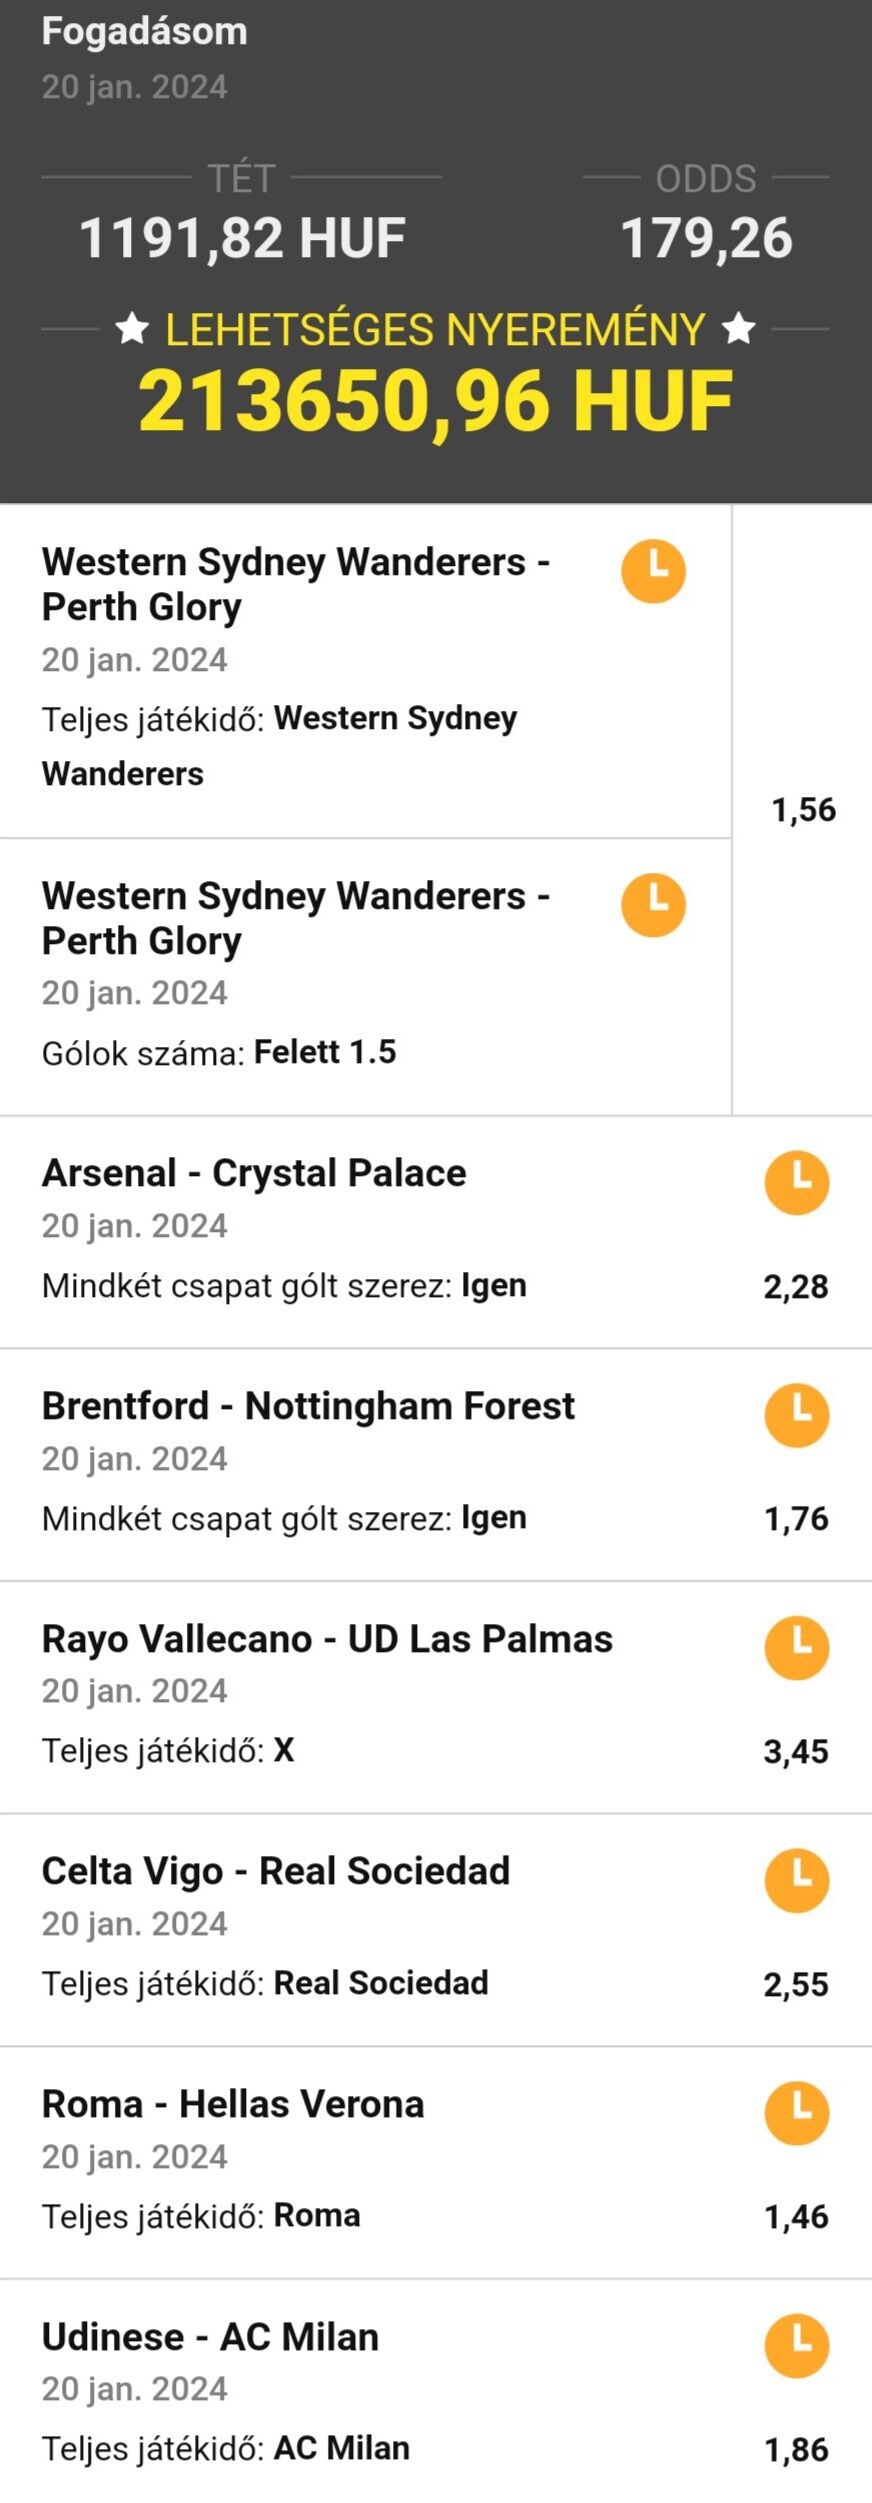Viewport: 872px width, 2503px height.
Task: Click the 2,28 odds for Arsenal both-score bet
Action: (x=796, y=1286)
